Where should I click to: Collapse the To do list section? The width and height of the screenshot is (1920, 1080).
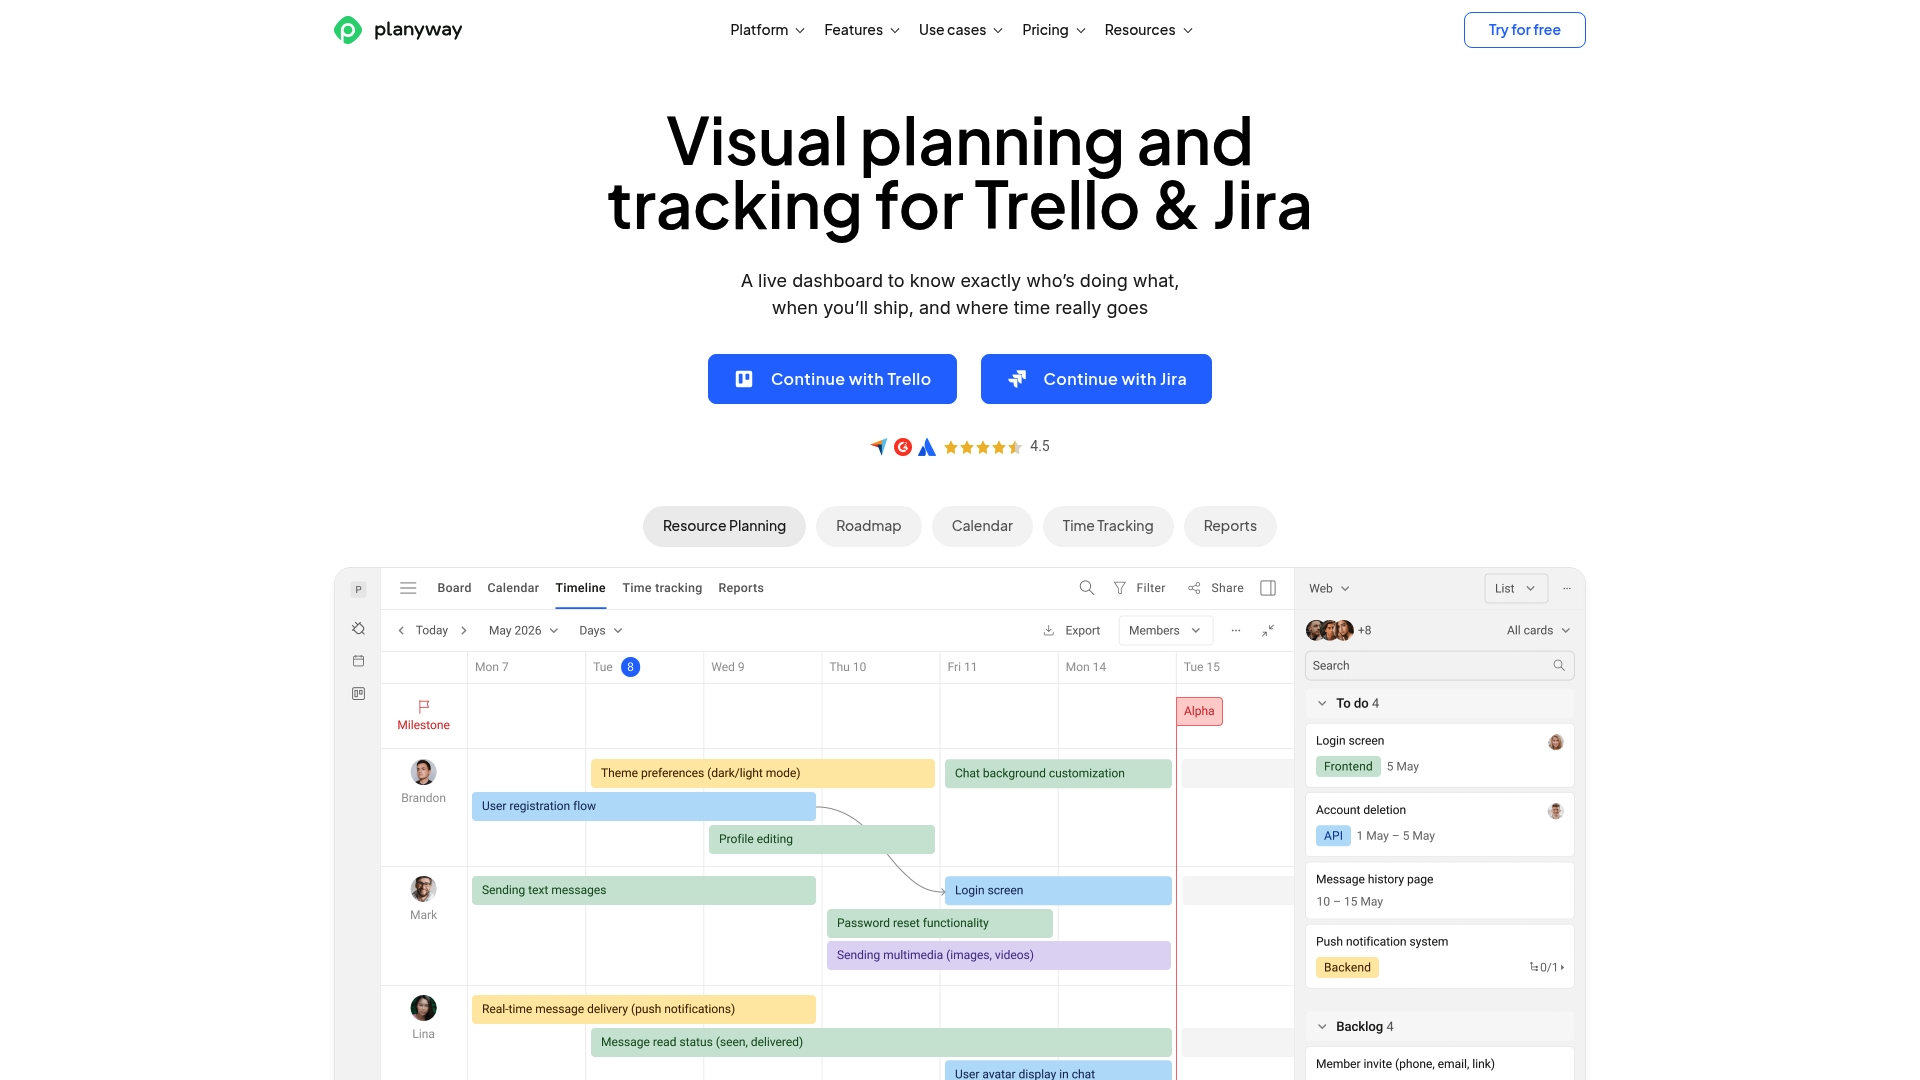(x=1322, y=704)
